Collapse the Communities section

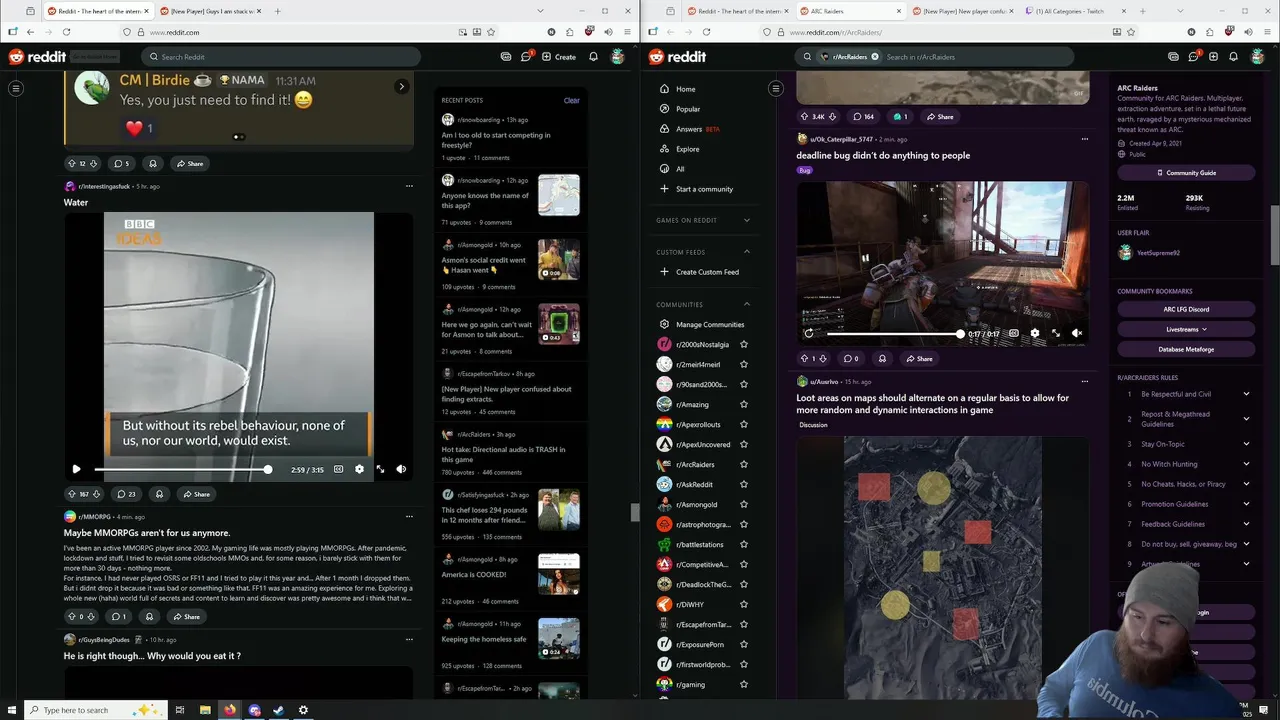pyautogui.click(x=746, y=304)
